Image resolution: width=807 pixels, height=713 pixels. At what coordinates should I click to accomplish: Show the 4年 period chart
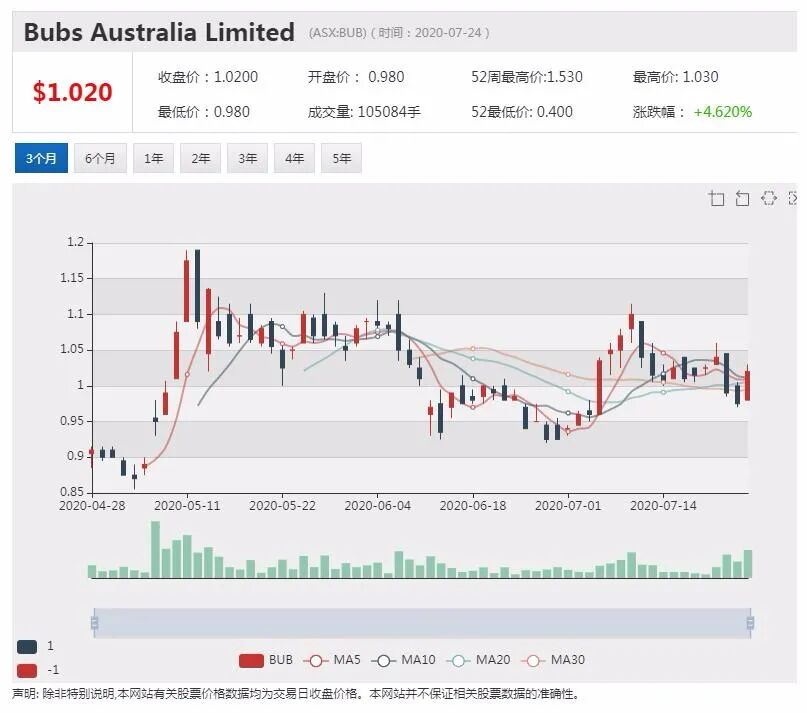tap(294, 158)
